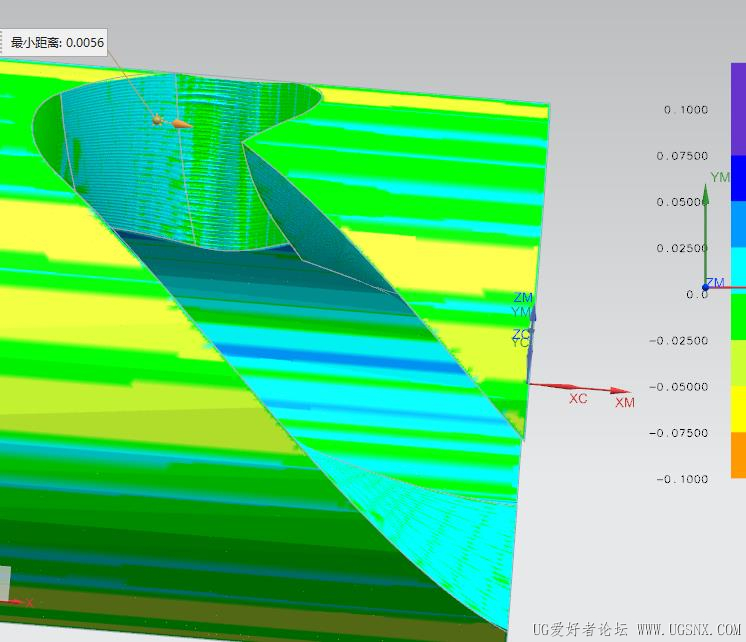Click the 0.0 scale value
Screen dimensions: 746x642
coord(697,295)
